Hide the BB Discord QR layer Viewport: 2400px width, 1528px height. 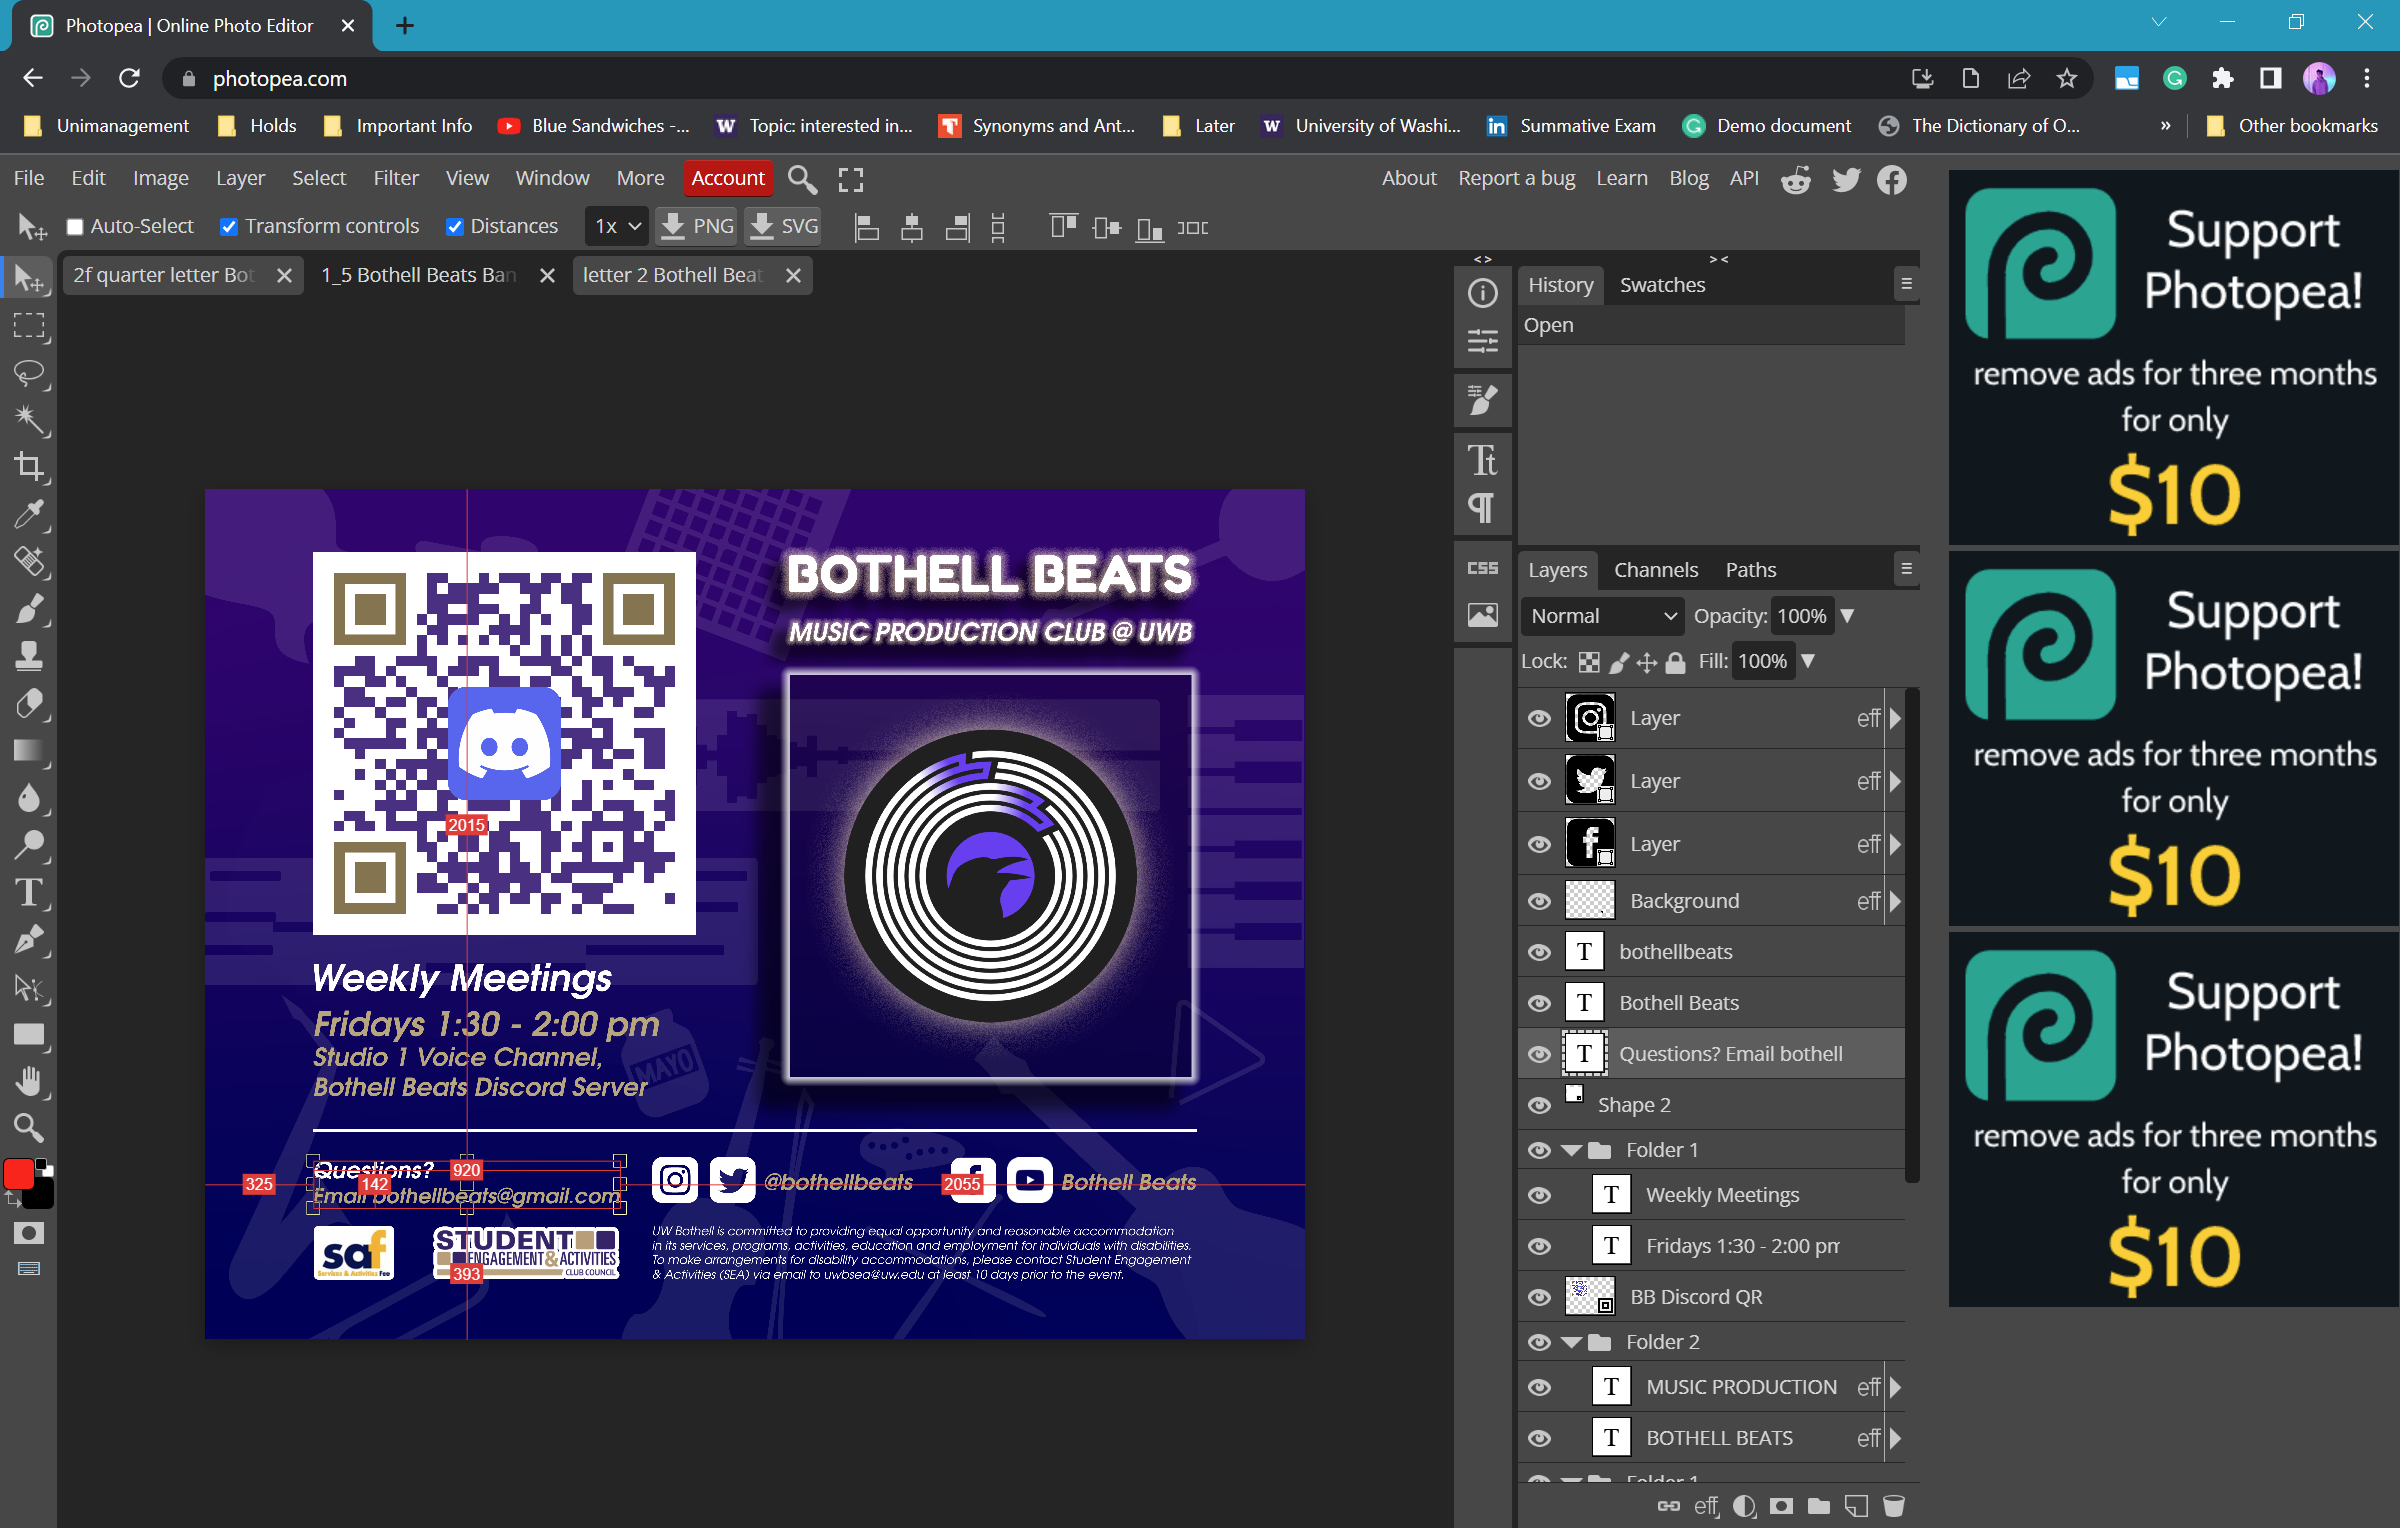1540,1297
